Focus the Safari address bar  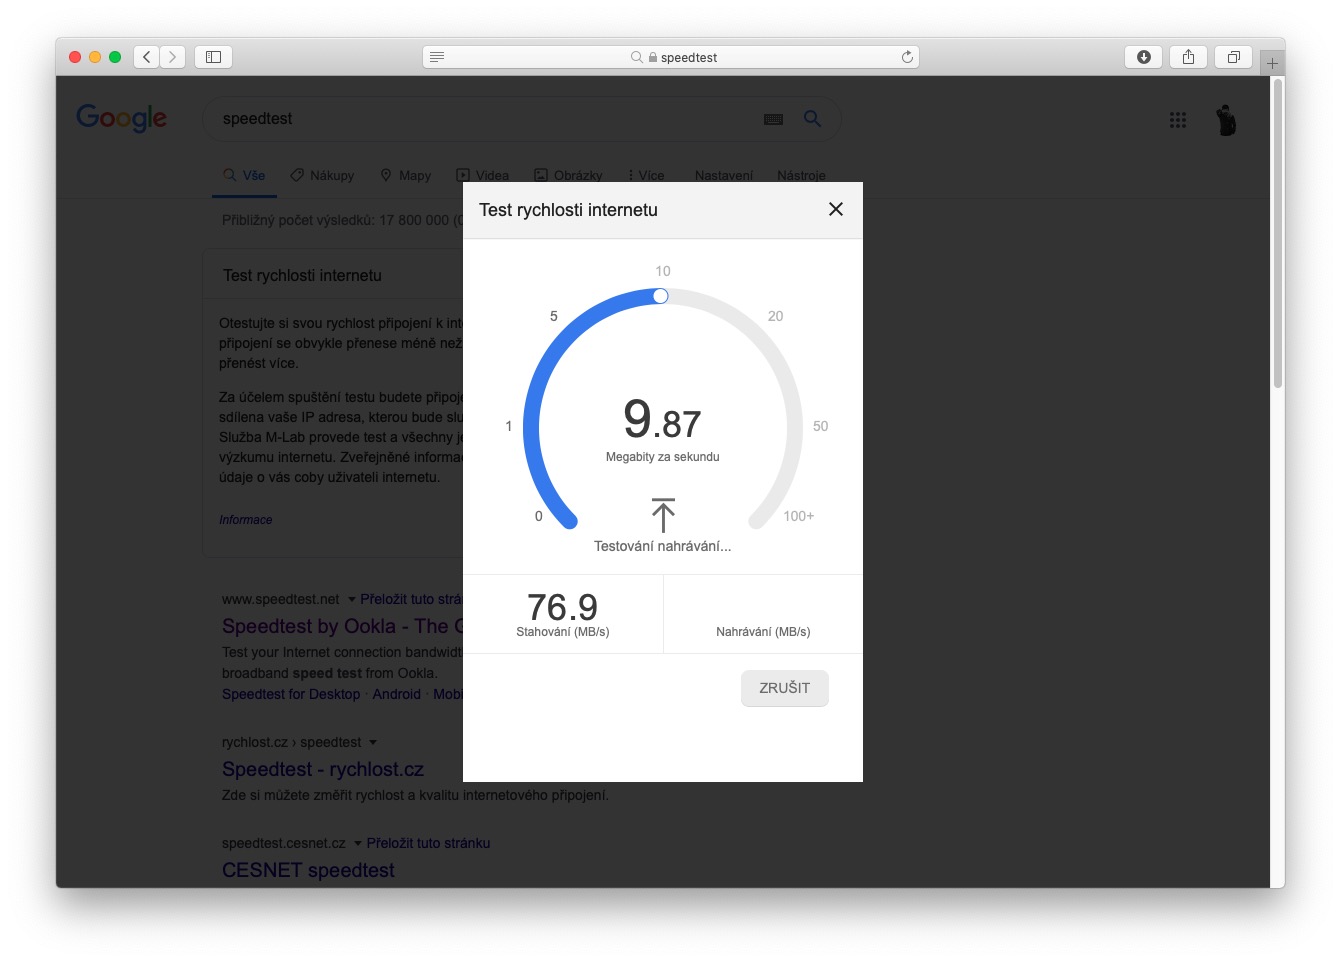coord(671,57)
